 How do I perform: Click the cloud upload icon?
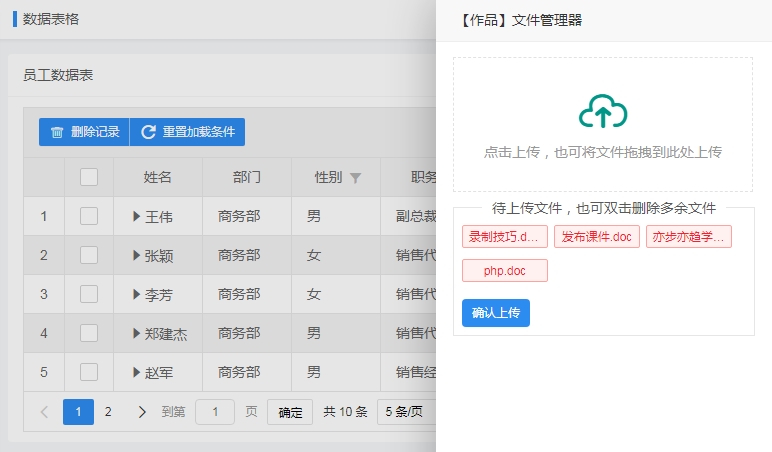pyautogui.click(x=603, y=111)
